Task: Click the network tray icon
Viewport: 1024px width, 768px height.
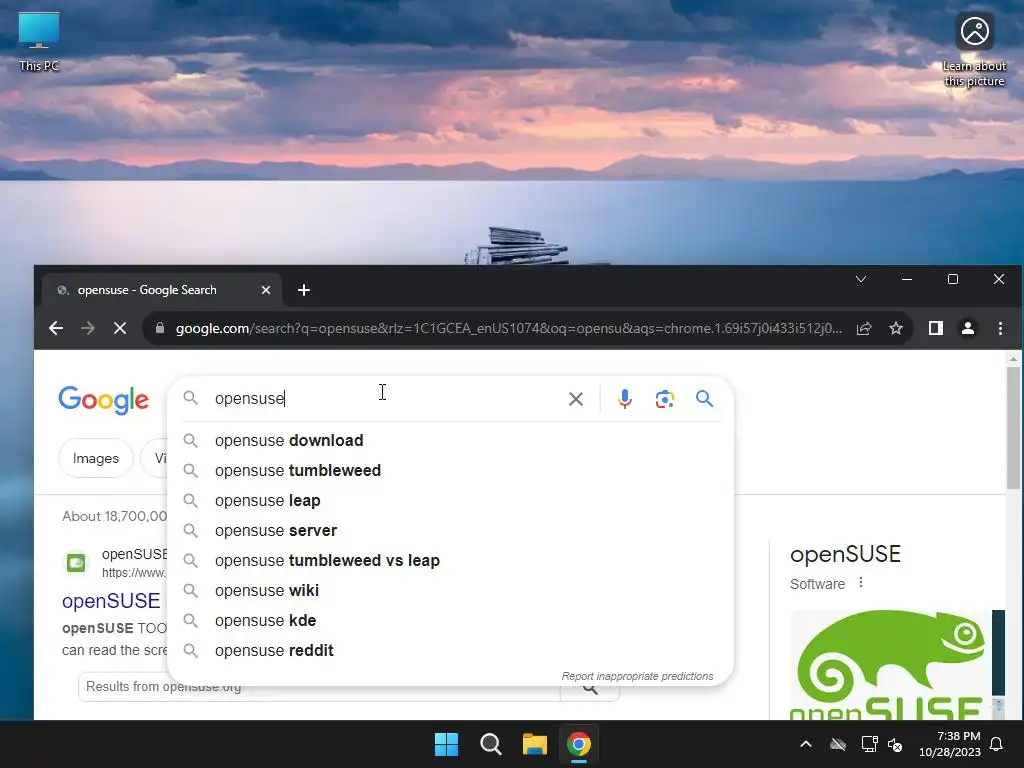Action: pos(869,744)
